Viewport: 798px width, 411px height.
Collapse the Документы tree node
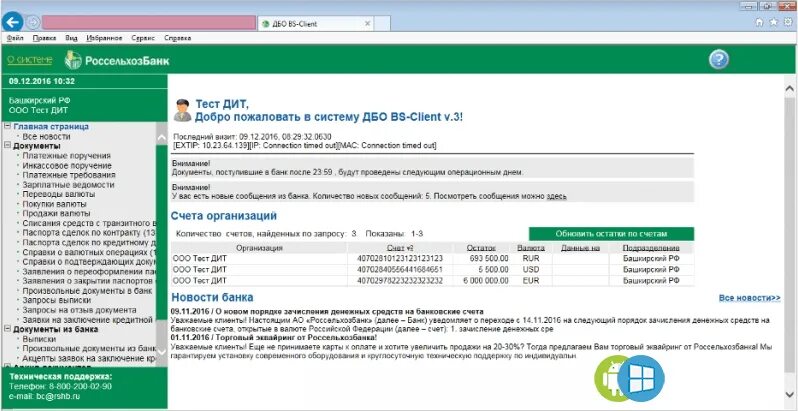click(8, 145)
